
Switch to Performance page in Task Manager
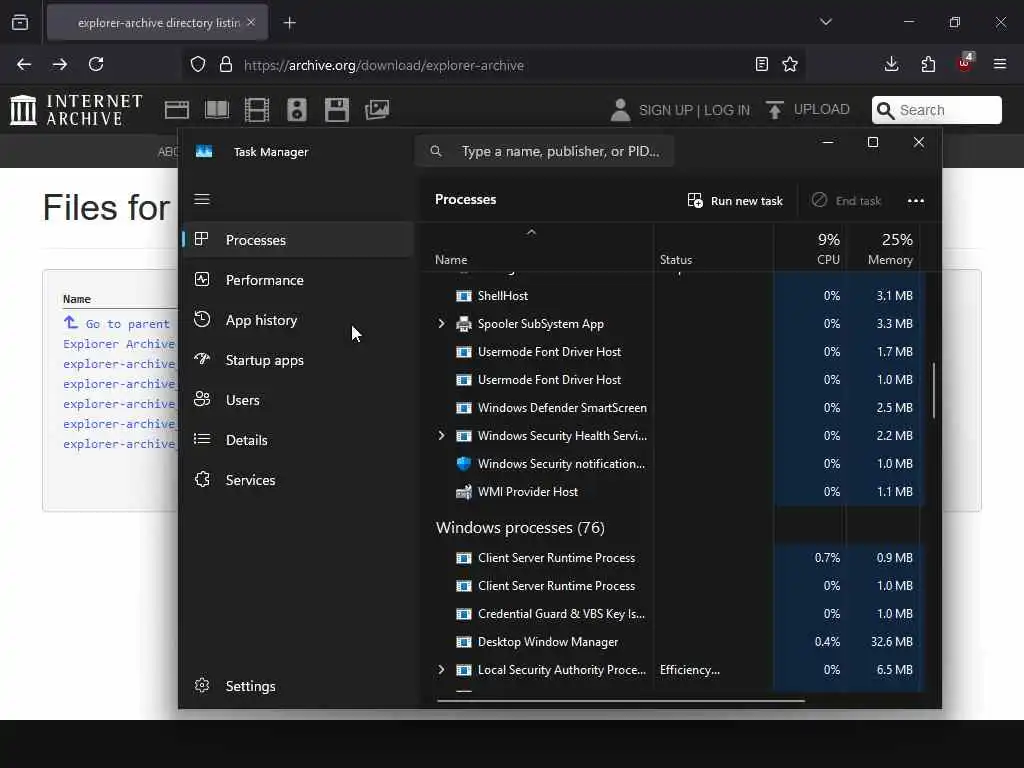(x=298, y=280)
